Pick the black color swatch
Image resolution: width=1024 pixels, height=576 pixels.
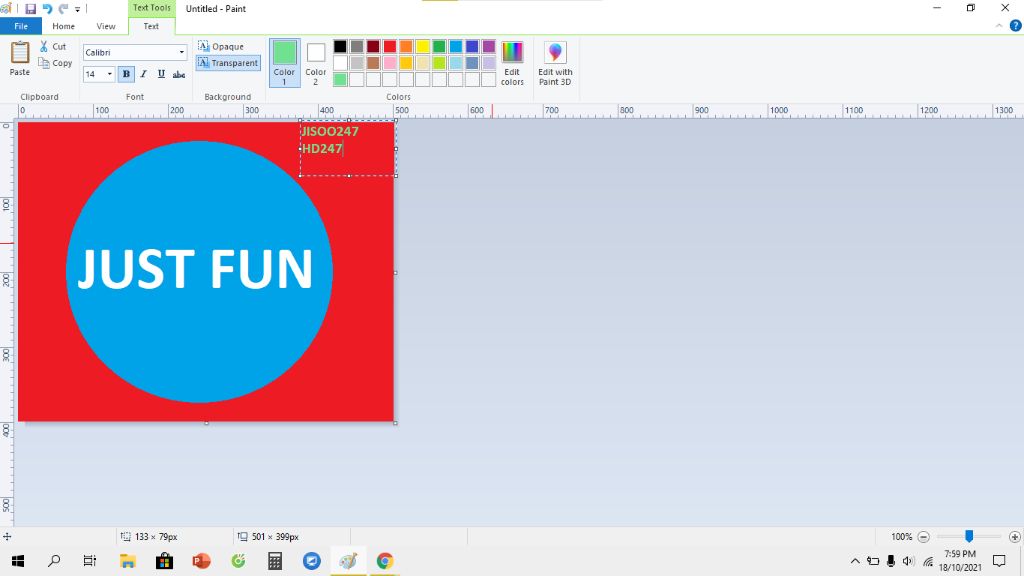click(x=340, y=46)
